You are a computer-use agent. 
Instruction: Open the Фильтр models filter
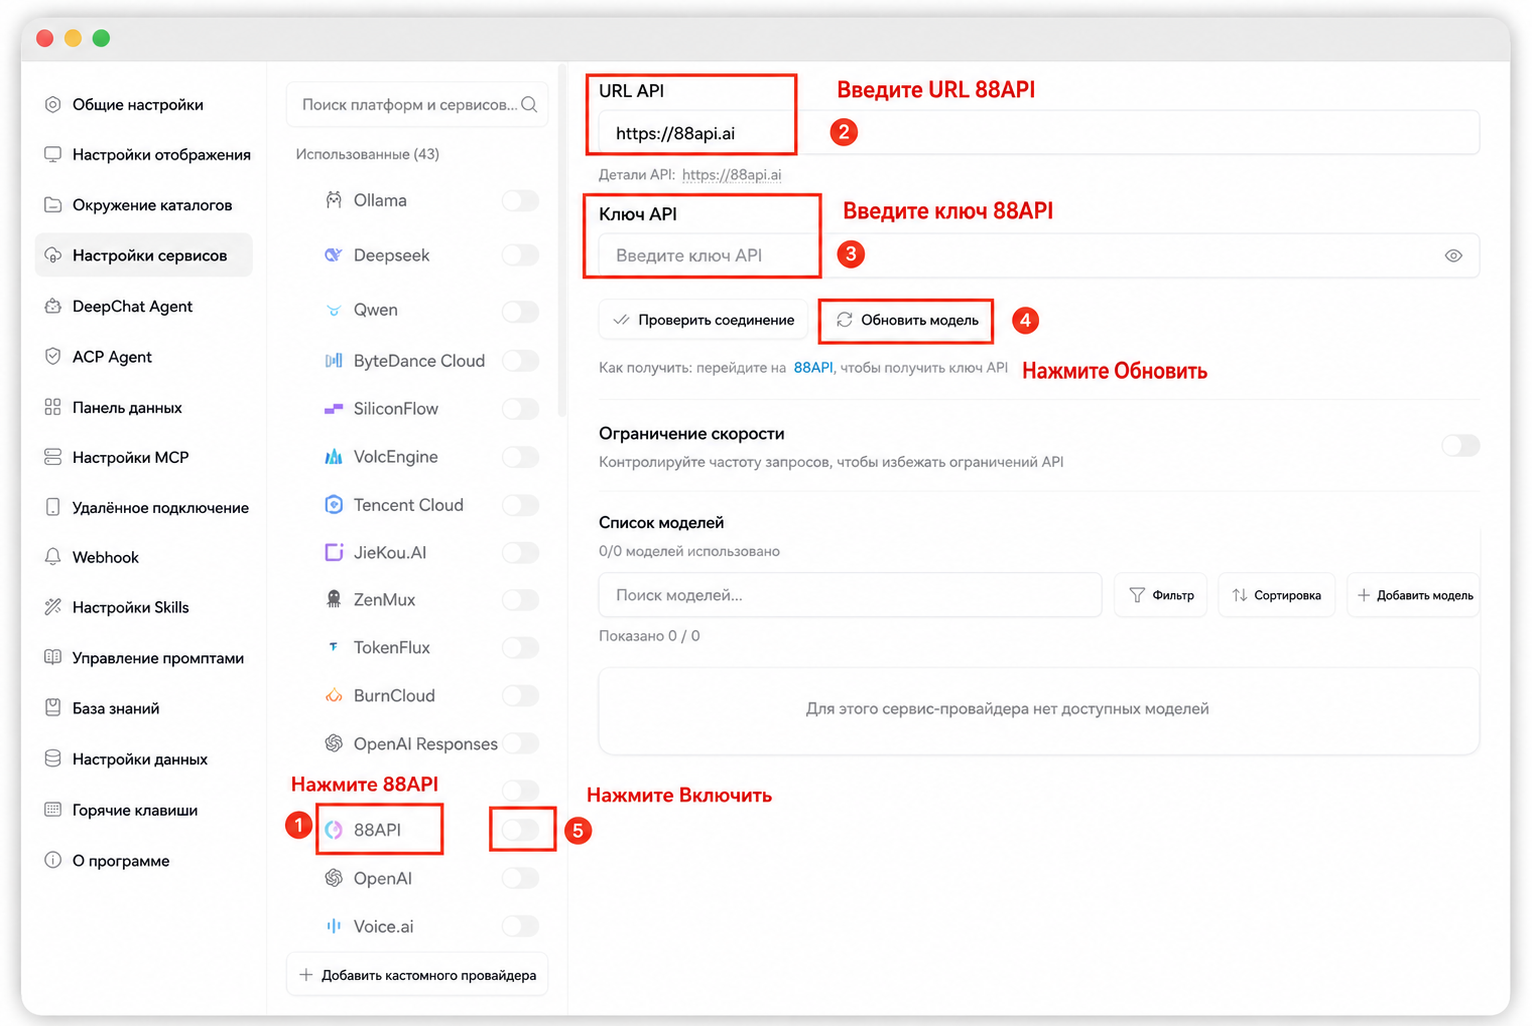click(x=1161, y=595)
